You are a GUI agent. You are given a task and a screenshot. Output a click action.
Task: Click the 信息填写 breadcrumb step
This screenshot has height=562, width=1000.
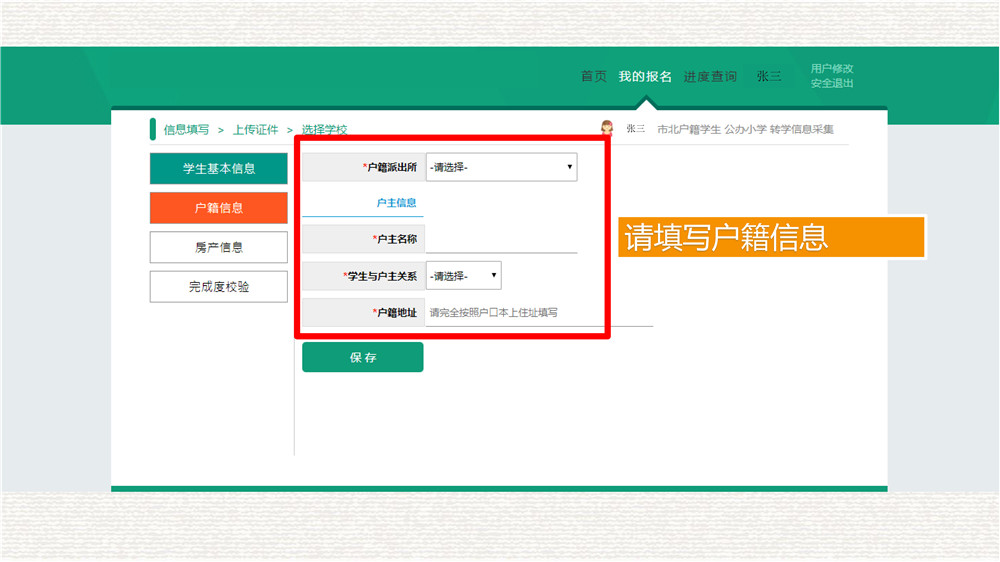pyautogui.click(x=187, y=130)
